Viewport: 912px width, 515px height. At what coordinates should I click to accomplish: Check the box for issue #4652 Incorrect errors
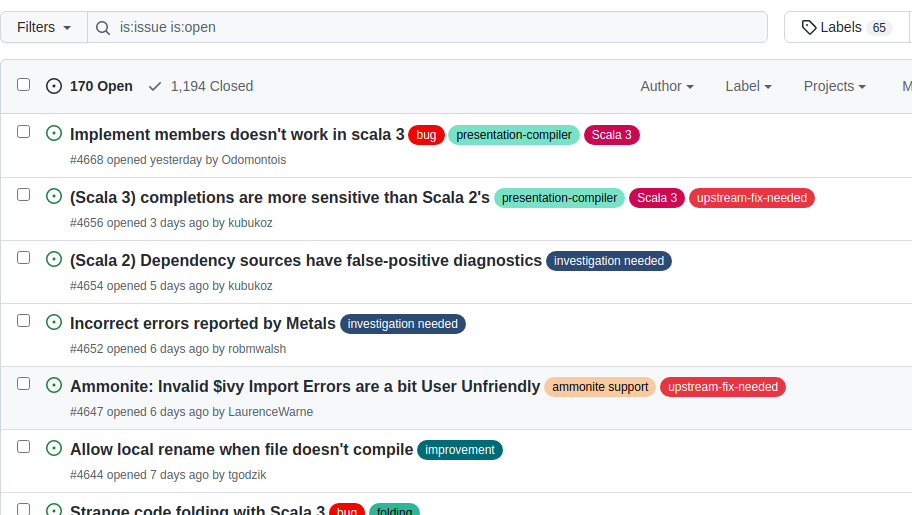click(x=23, y=321)
